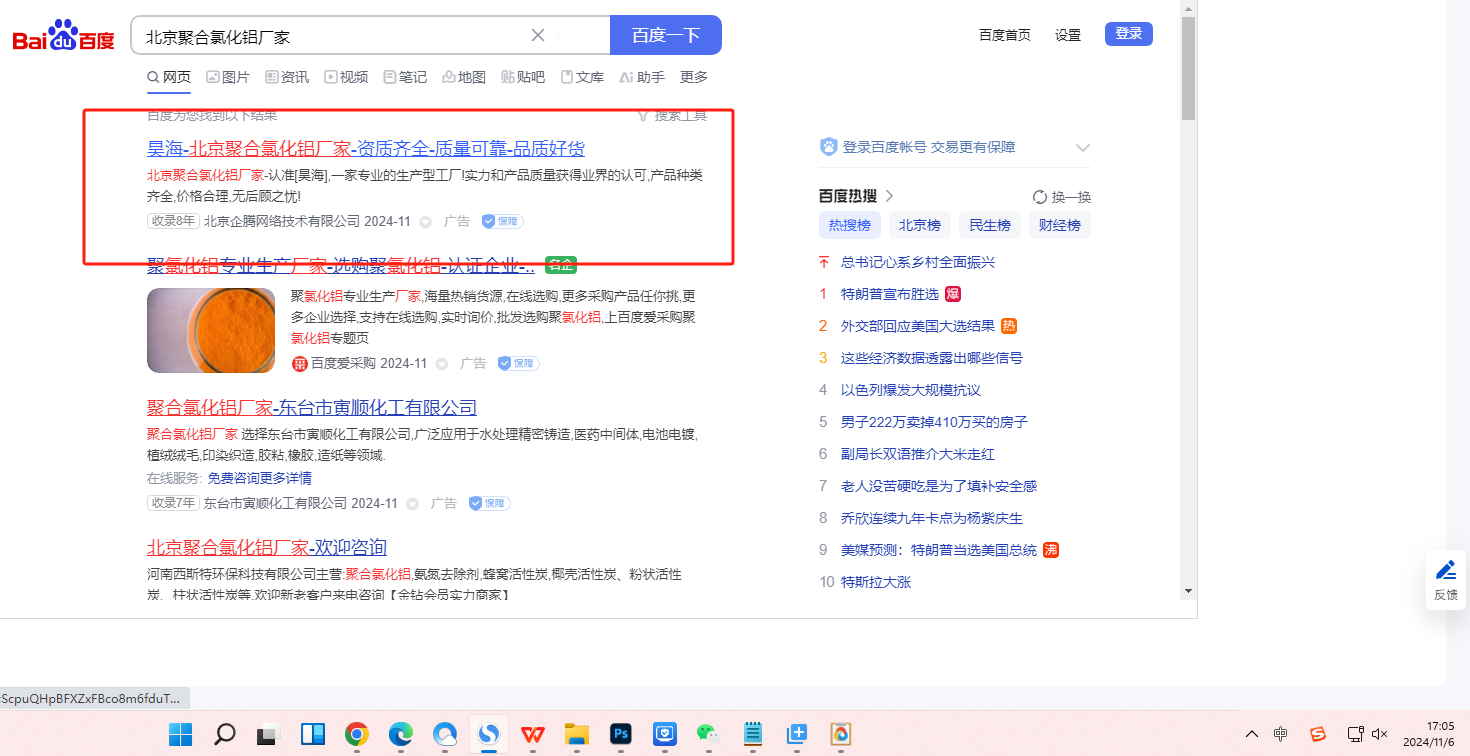Open Photoshop from the taskbar

coord(621,735)
